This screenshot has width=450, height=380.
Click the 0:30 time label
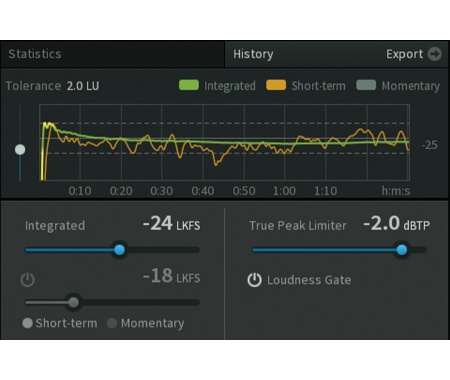coord(161,191)
